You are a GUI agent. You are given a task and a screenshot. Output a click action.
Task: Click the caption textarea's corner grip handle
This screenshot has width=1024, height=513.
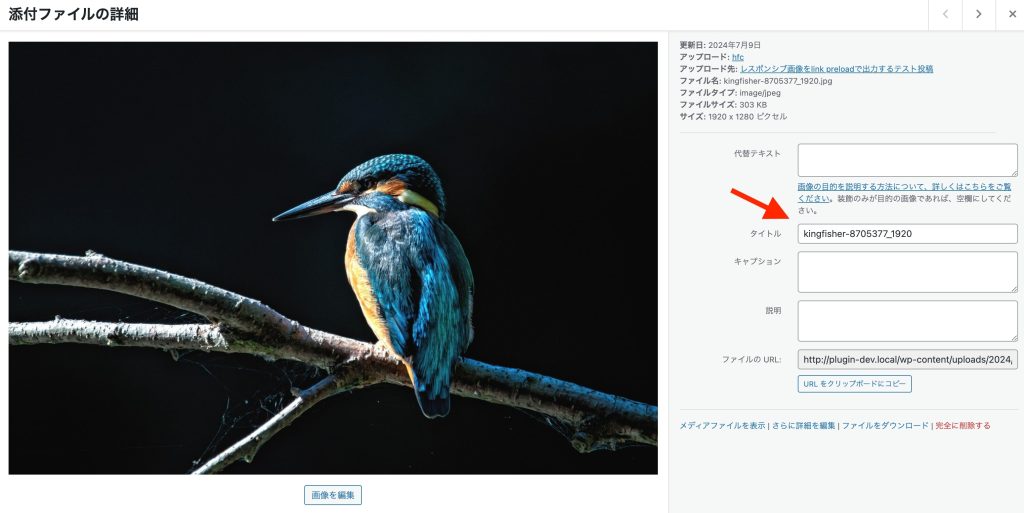pos(1014,288)
